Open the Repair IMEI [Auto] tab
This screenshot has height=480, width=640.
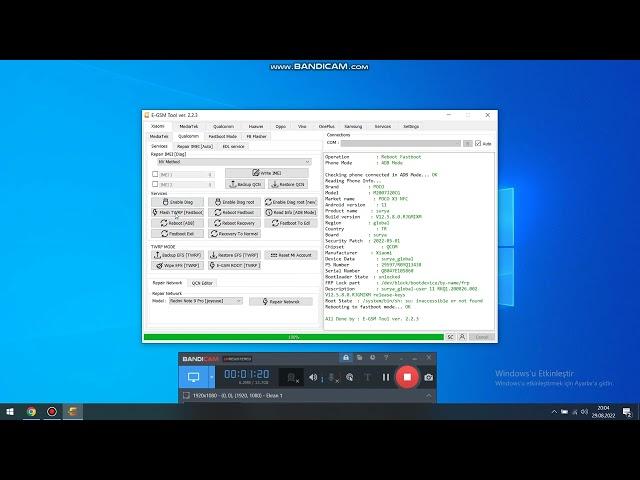(195, 147)
